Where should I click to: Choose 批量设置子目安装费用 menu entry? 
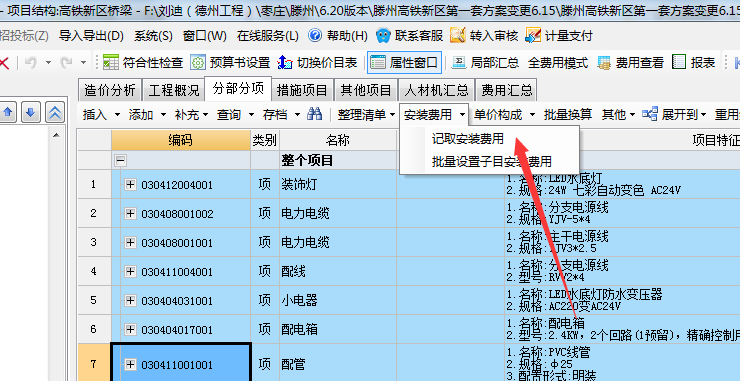click(491, 162)
